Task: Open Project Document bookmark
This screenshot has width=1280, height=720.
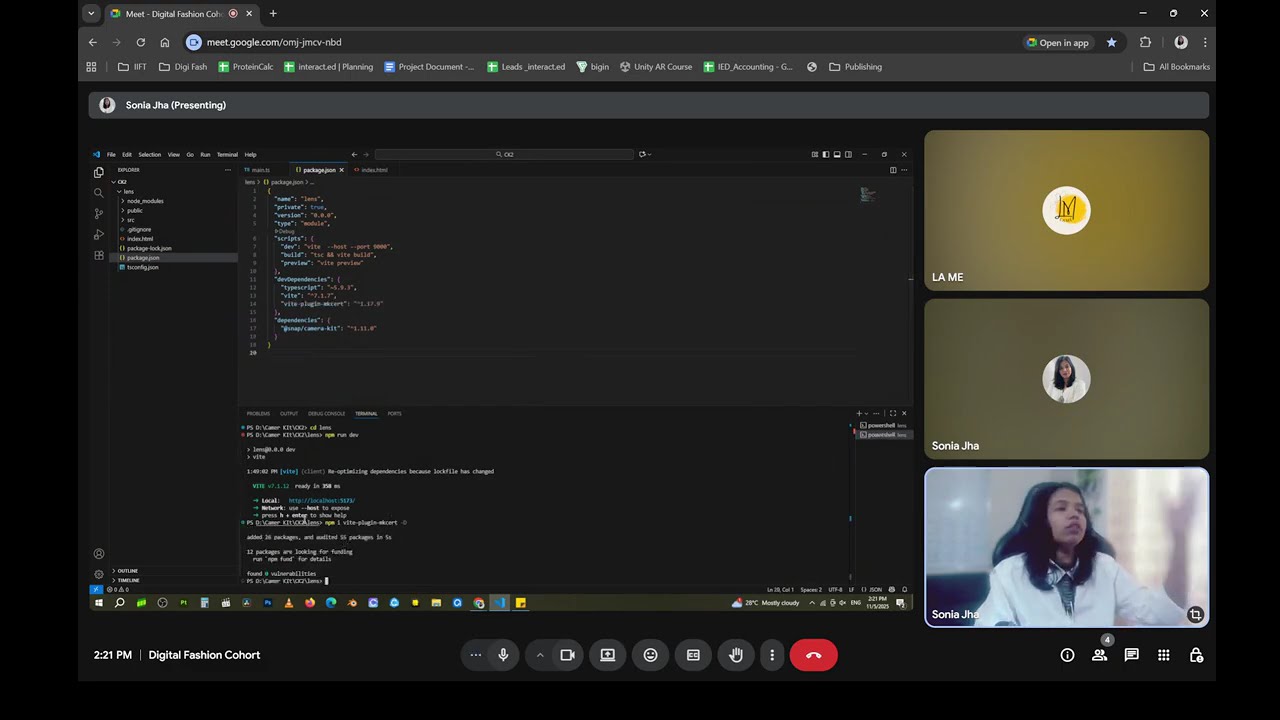Action: (x=429, y=67)
